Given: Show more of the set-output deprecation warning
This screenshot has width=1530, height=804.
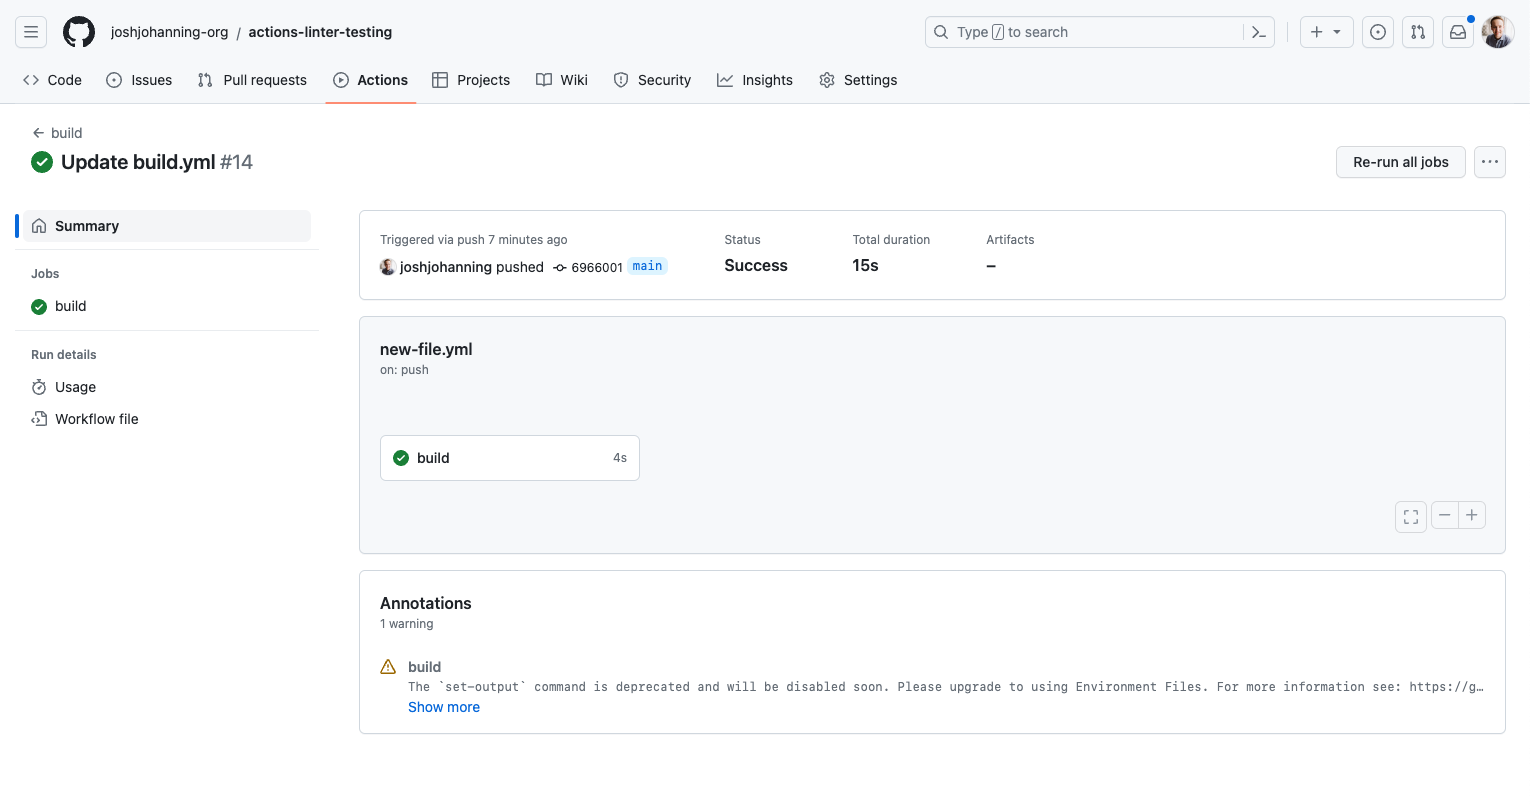Looking at the screenshot, I should [443, 707].
